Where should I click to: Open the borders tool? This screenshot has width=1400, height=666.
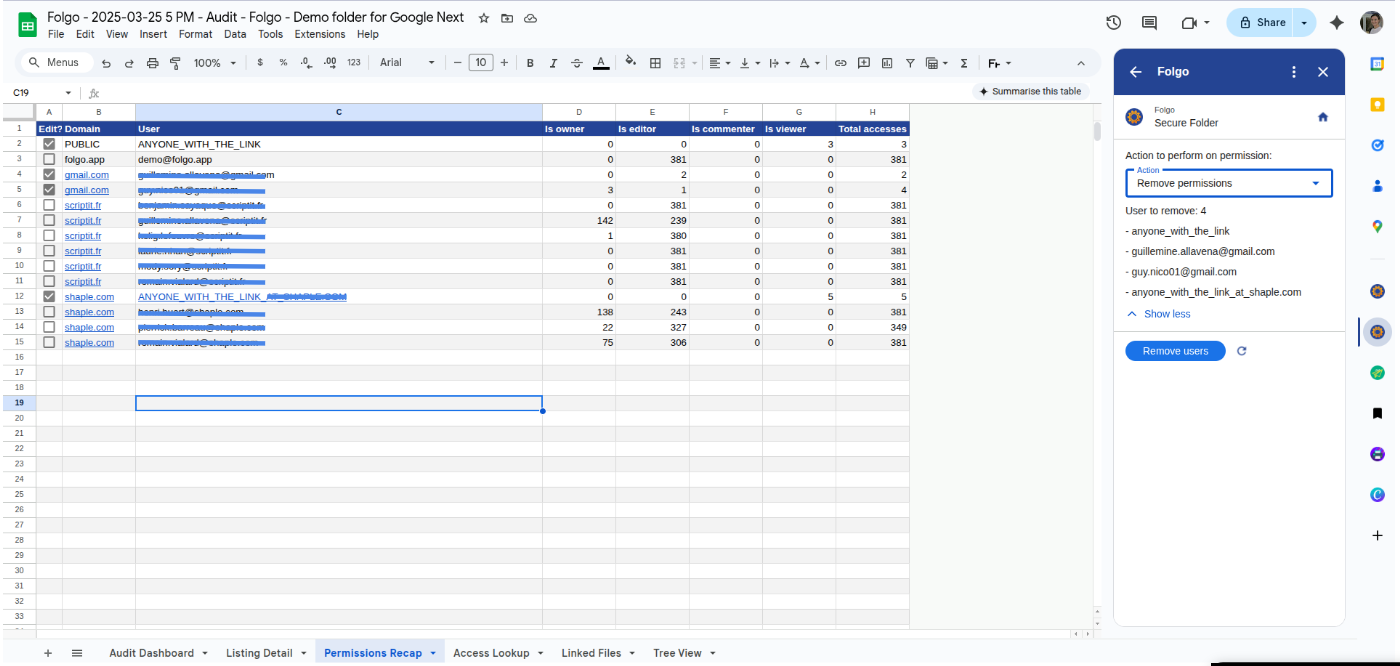[656, 63]
